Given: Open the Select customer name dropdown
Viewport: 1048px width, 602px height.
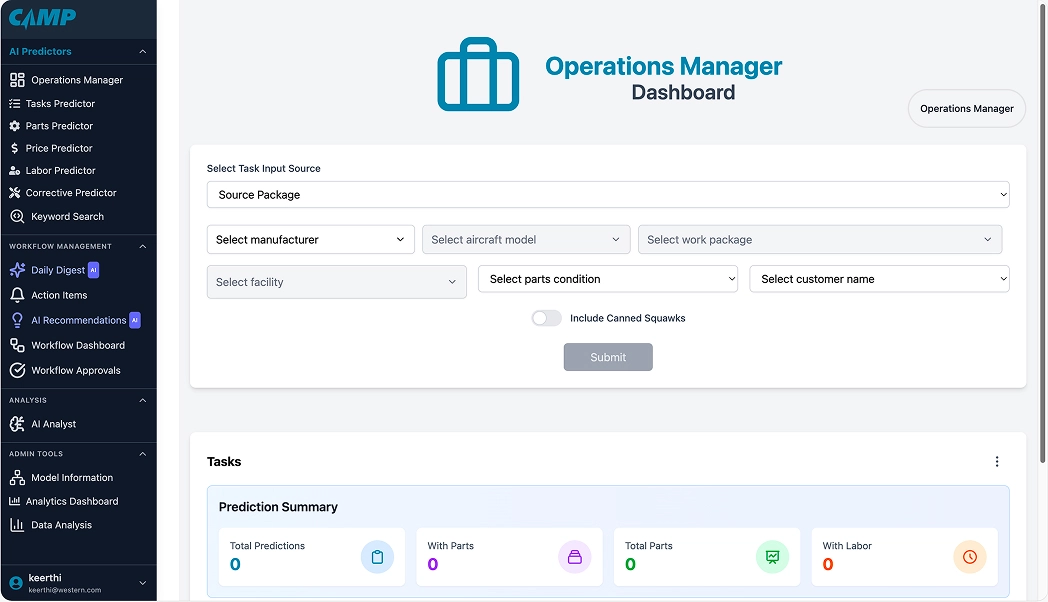Looking at the screenshot, I should 879,279.
